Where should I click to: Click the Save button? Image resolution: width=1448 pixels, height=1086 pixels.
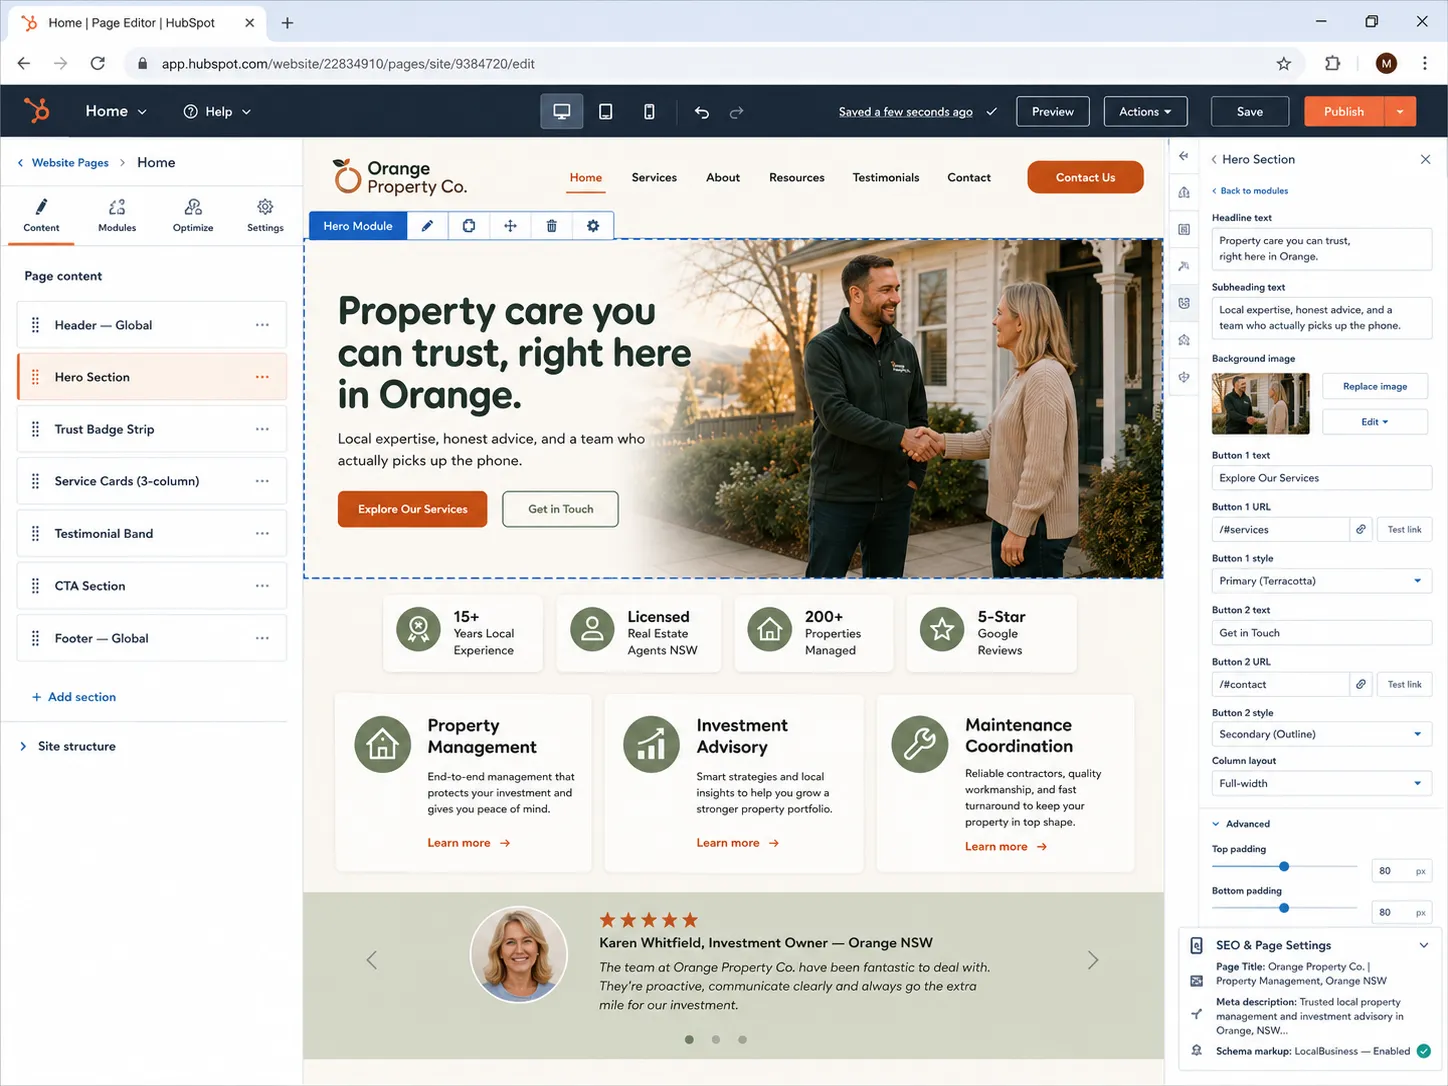(1250, 112)
